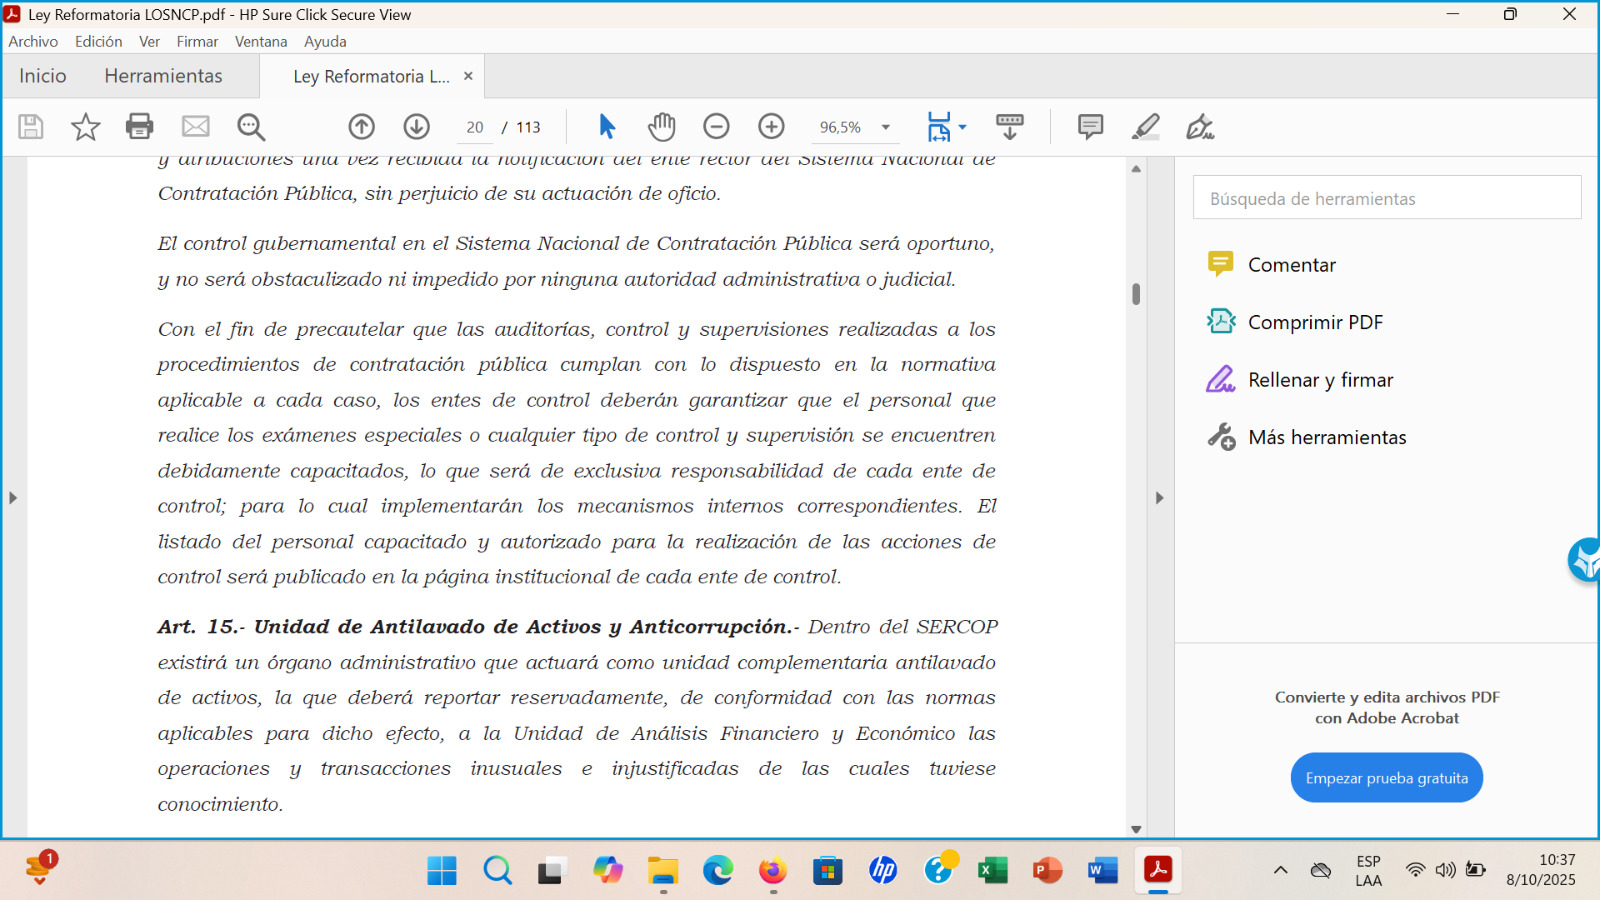Add current file to starred bookmarks
Viewport: 1600px width, 900px height.
coord(86,127)
